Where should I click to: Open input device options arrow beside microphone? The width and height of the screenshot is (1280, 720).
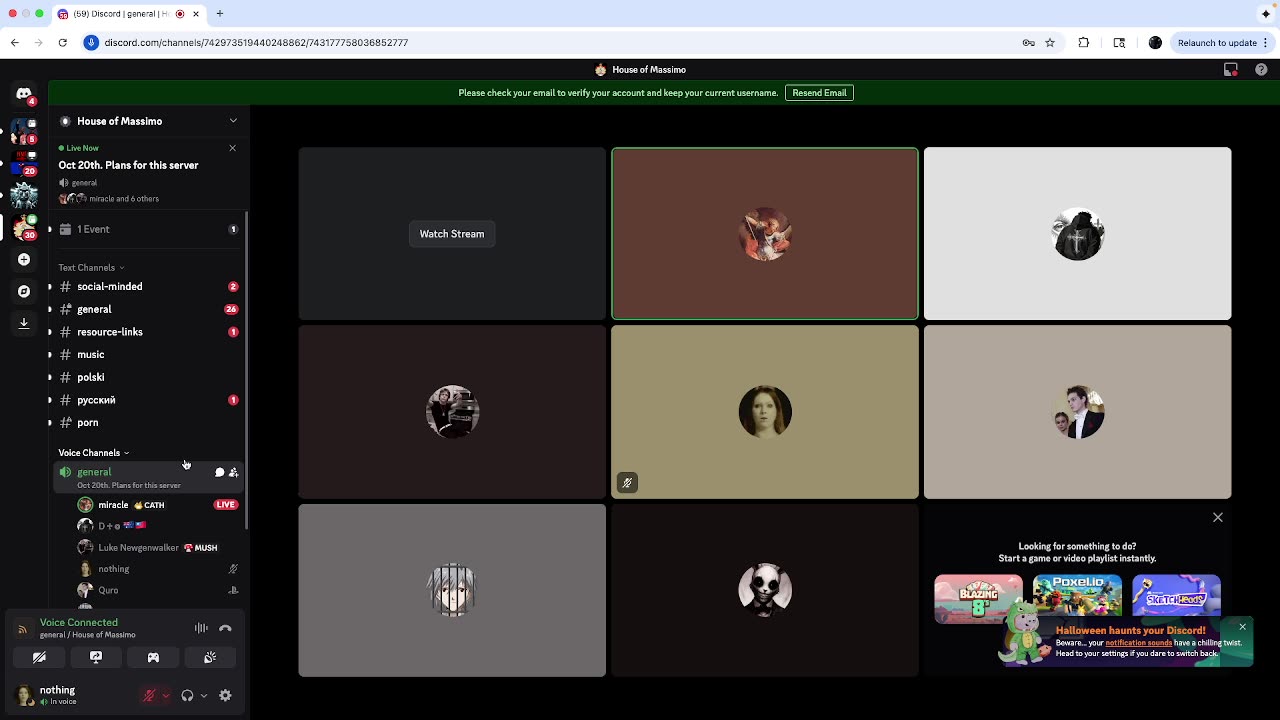tap(166, 696)
